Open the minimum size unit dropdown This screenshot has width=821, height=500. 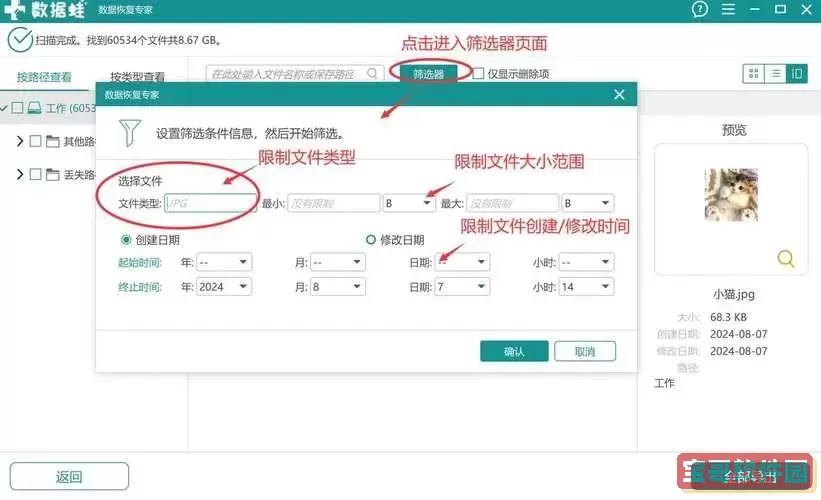pyautogui.click(x=409, y=203)
